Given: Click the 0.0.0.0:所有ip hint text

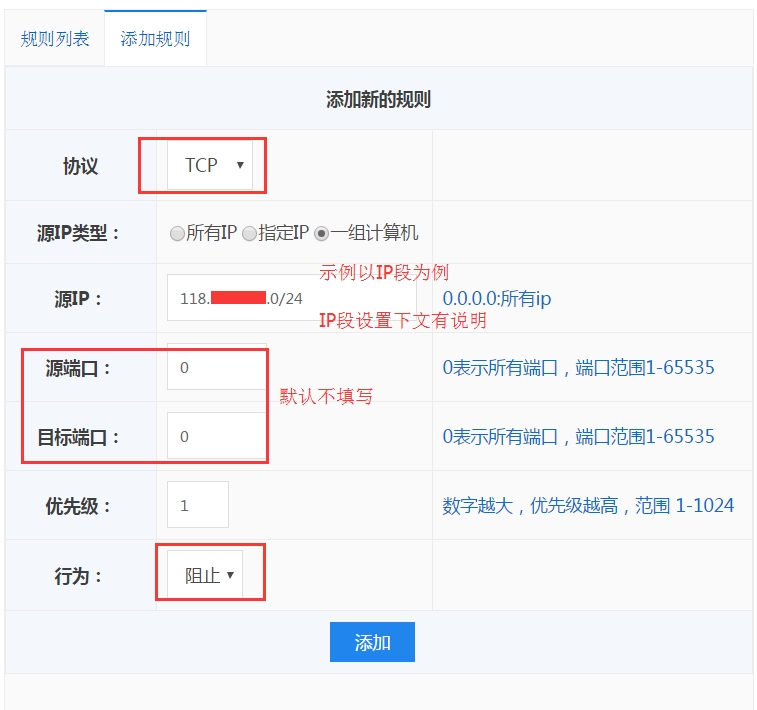Looking at the screenshot, I should (496, 298).
